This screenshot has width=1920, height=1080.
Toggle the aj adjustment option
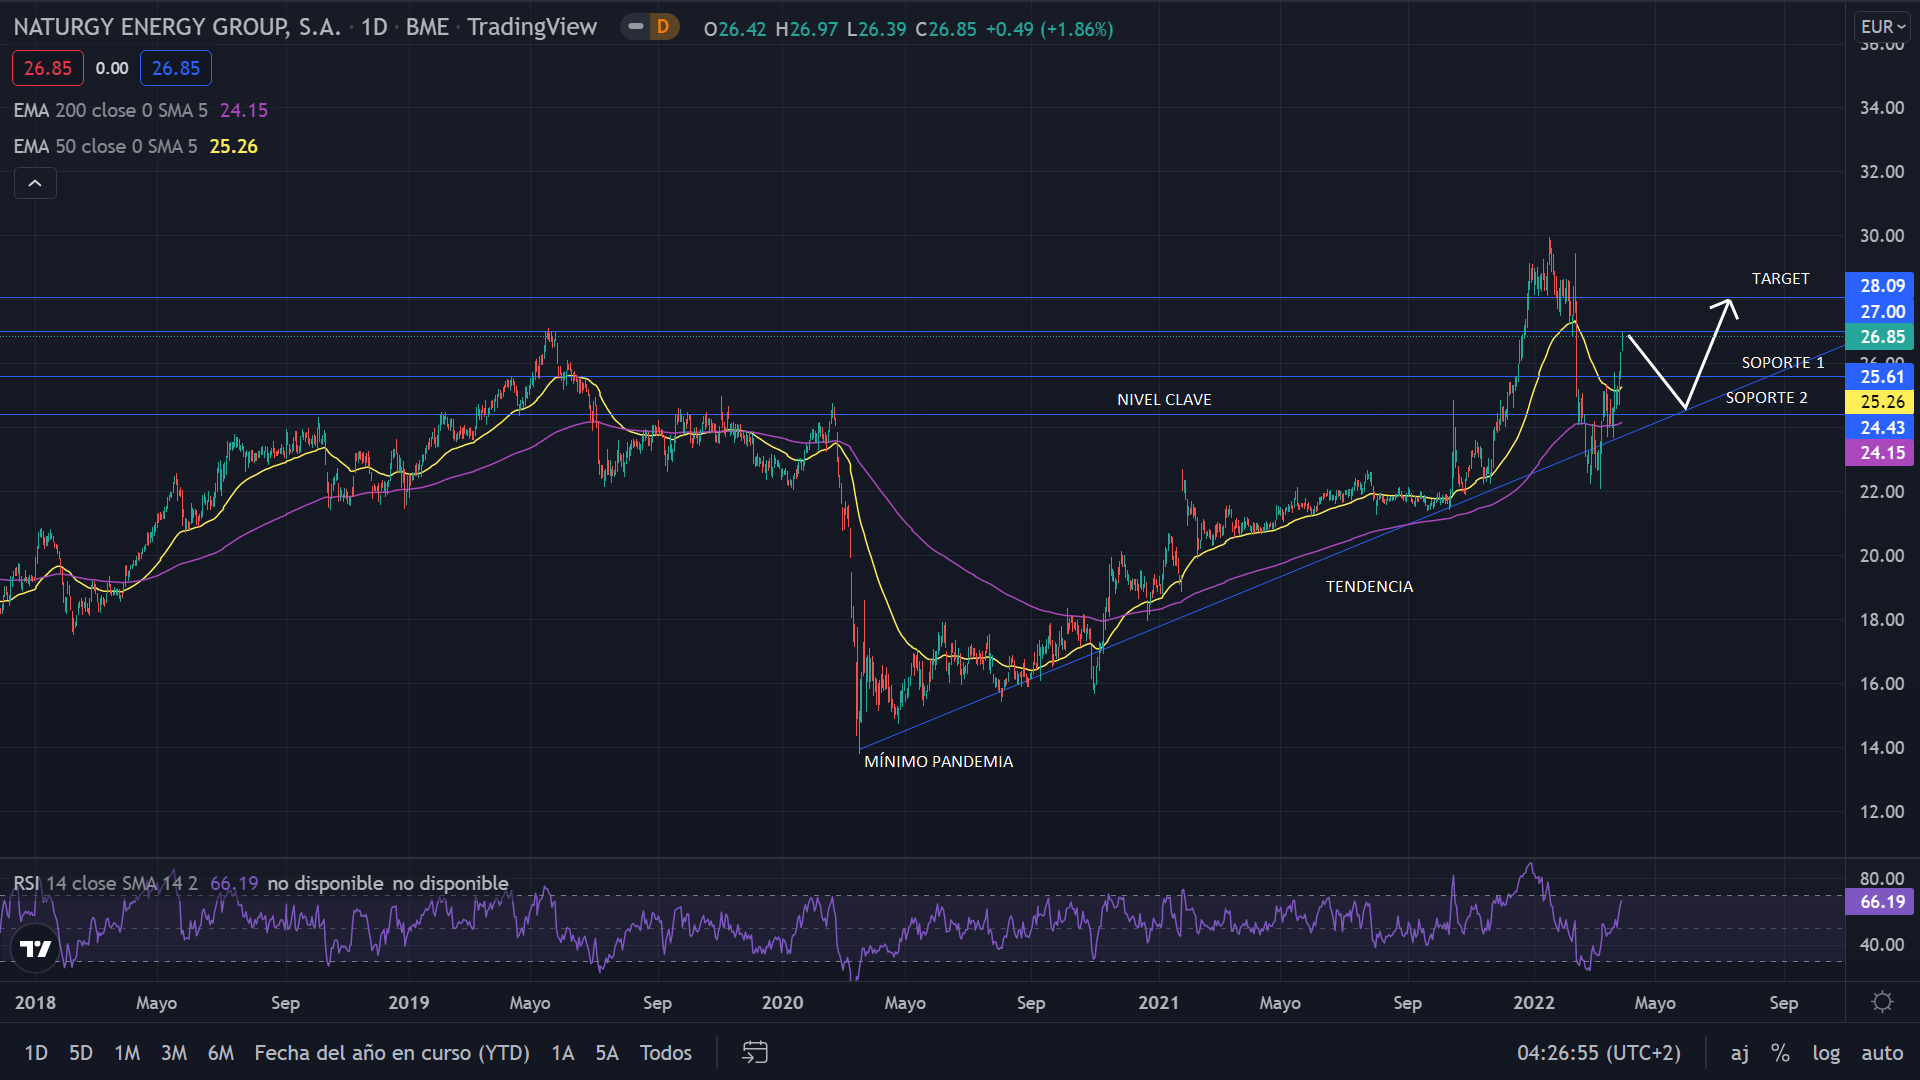[x=1740, y=1052]
